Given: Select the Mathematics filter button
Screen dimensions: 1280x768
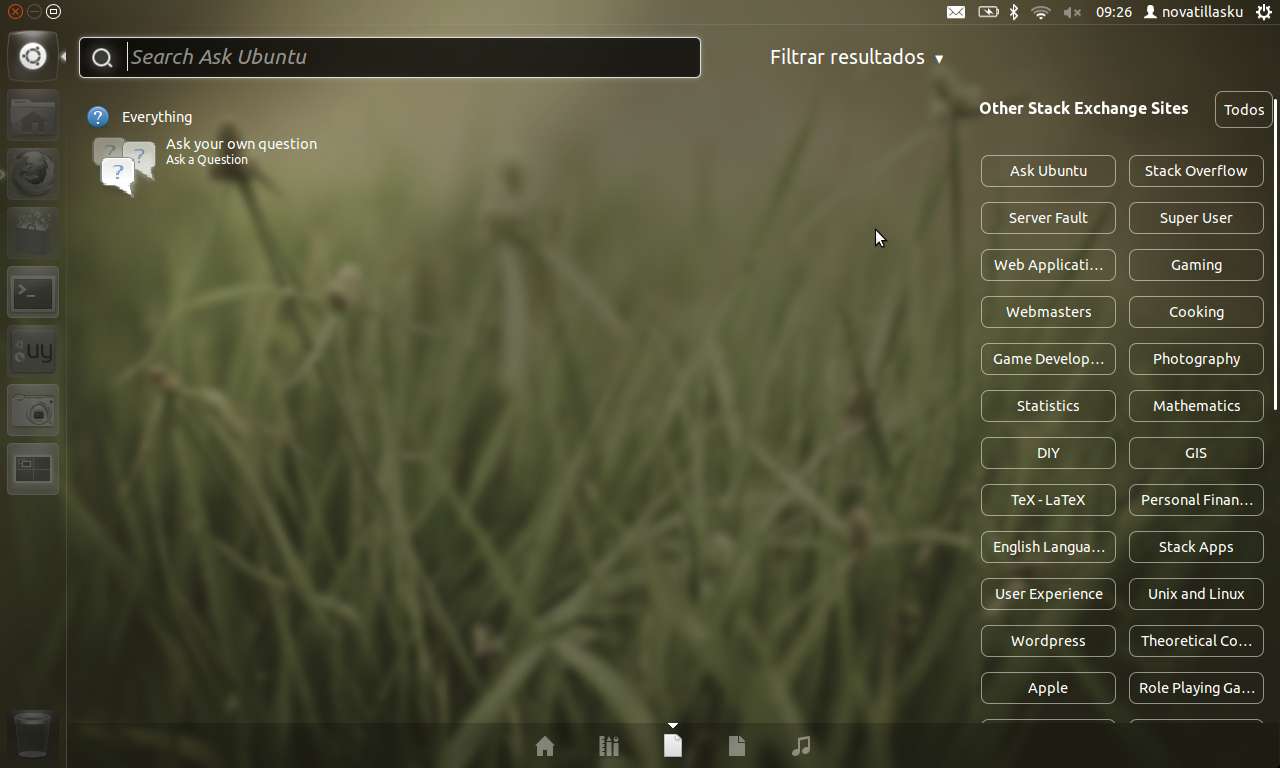Looking at the screenshot, I should [1196, 406].
